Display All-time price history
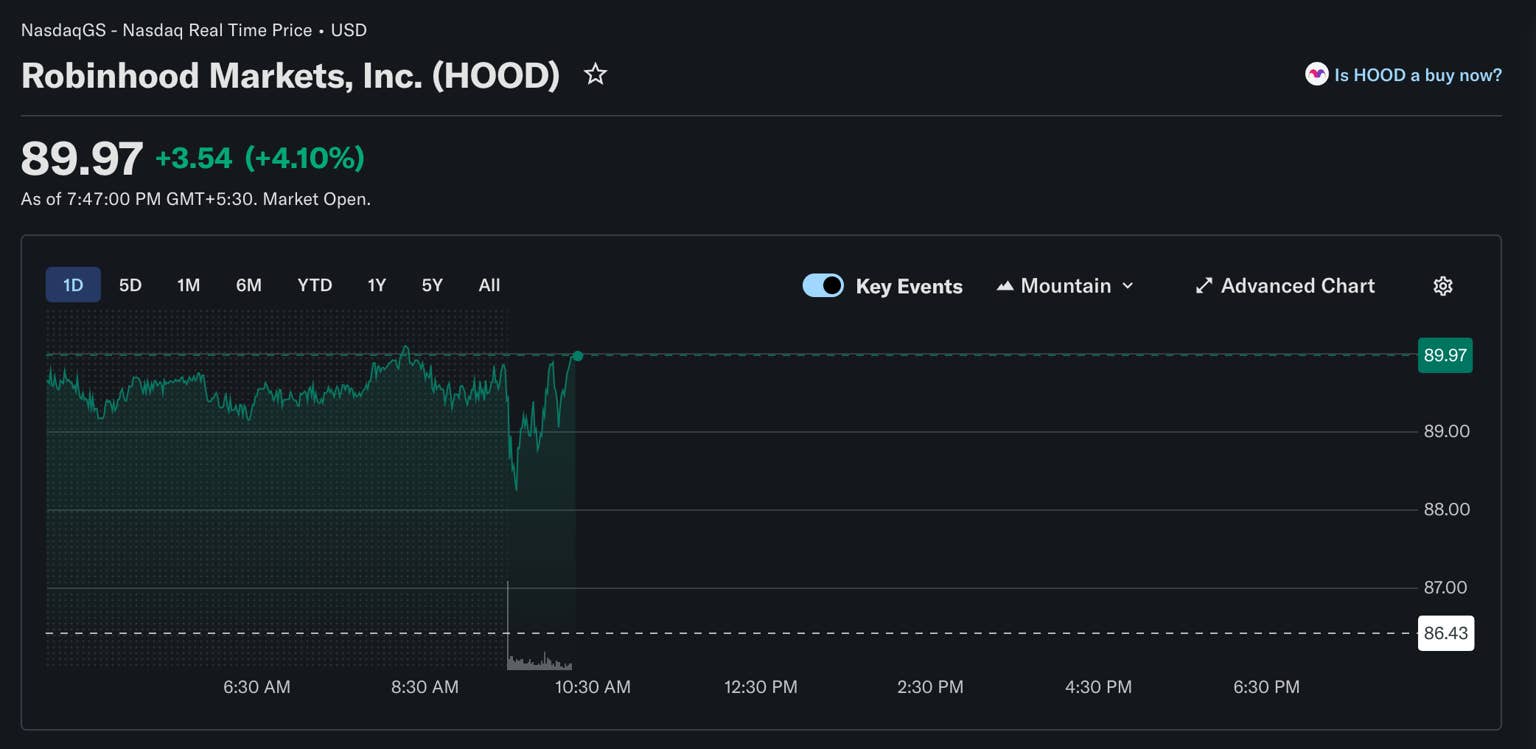This screenshot has height=749, width=1536. click(489, 285)
